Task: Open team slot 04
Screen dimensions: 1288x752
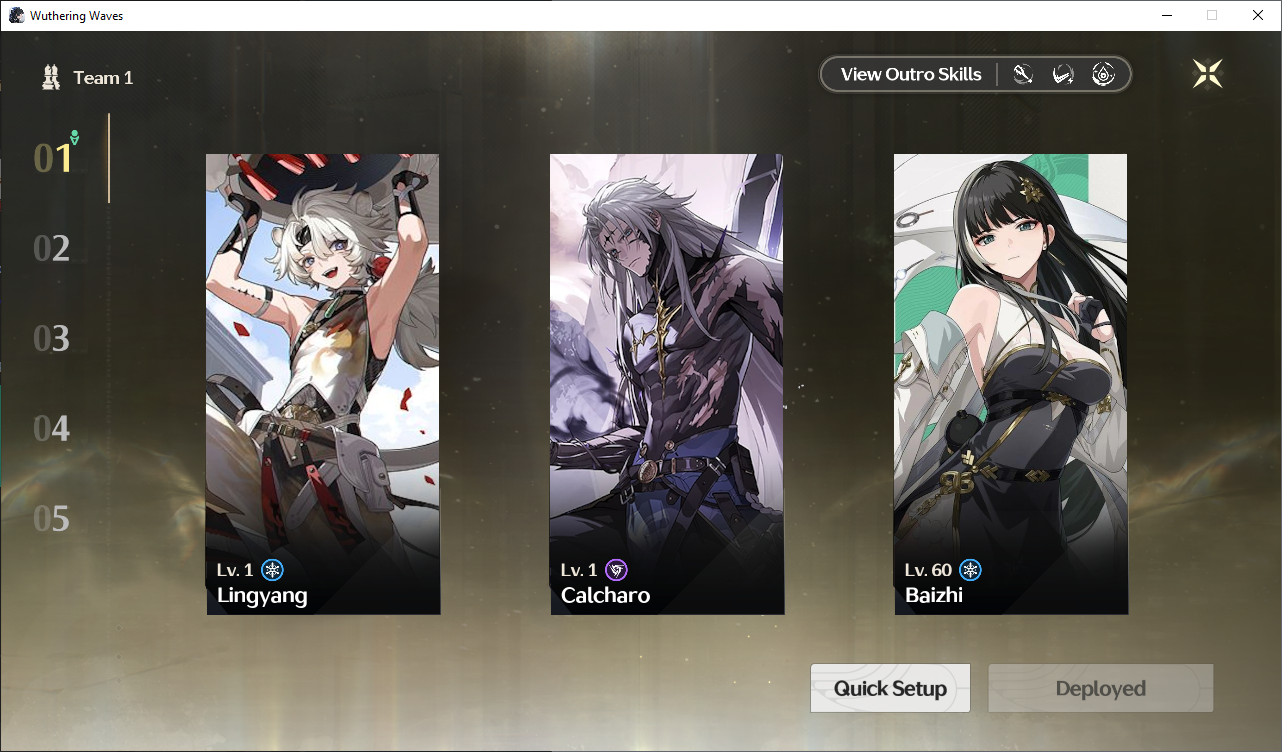Action: click(x=52, y=429)
